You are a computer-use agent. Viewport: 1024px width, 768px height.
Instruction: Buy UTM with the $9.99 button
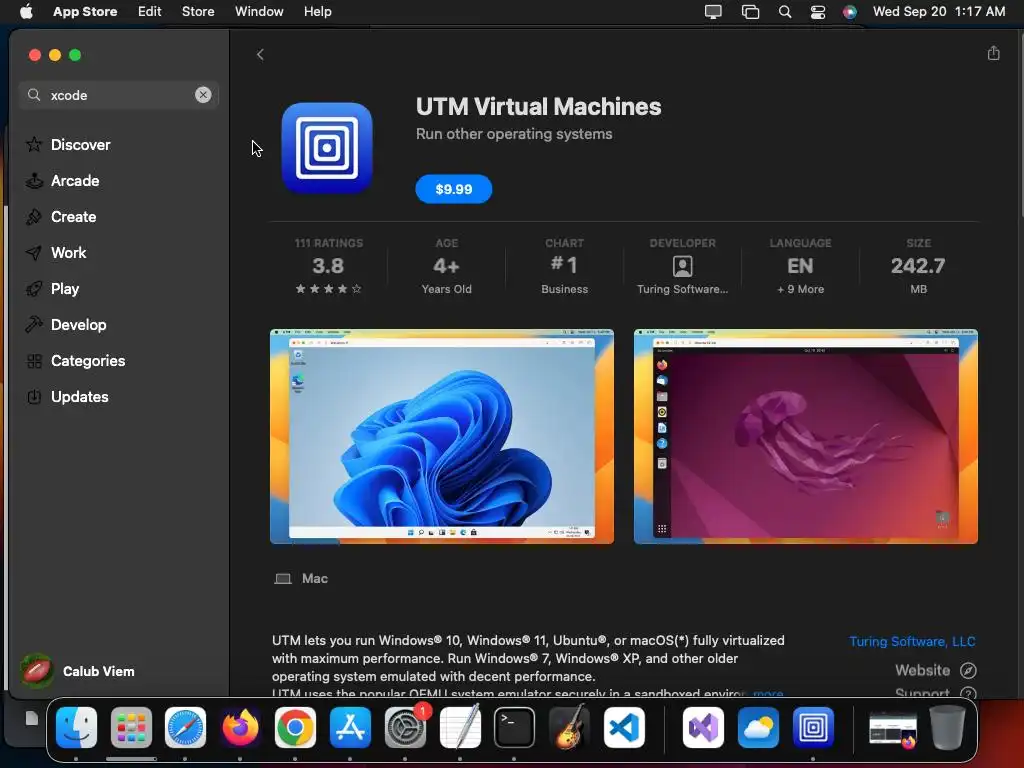click(x=453, y=189)
